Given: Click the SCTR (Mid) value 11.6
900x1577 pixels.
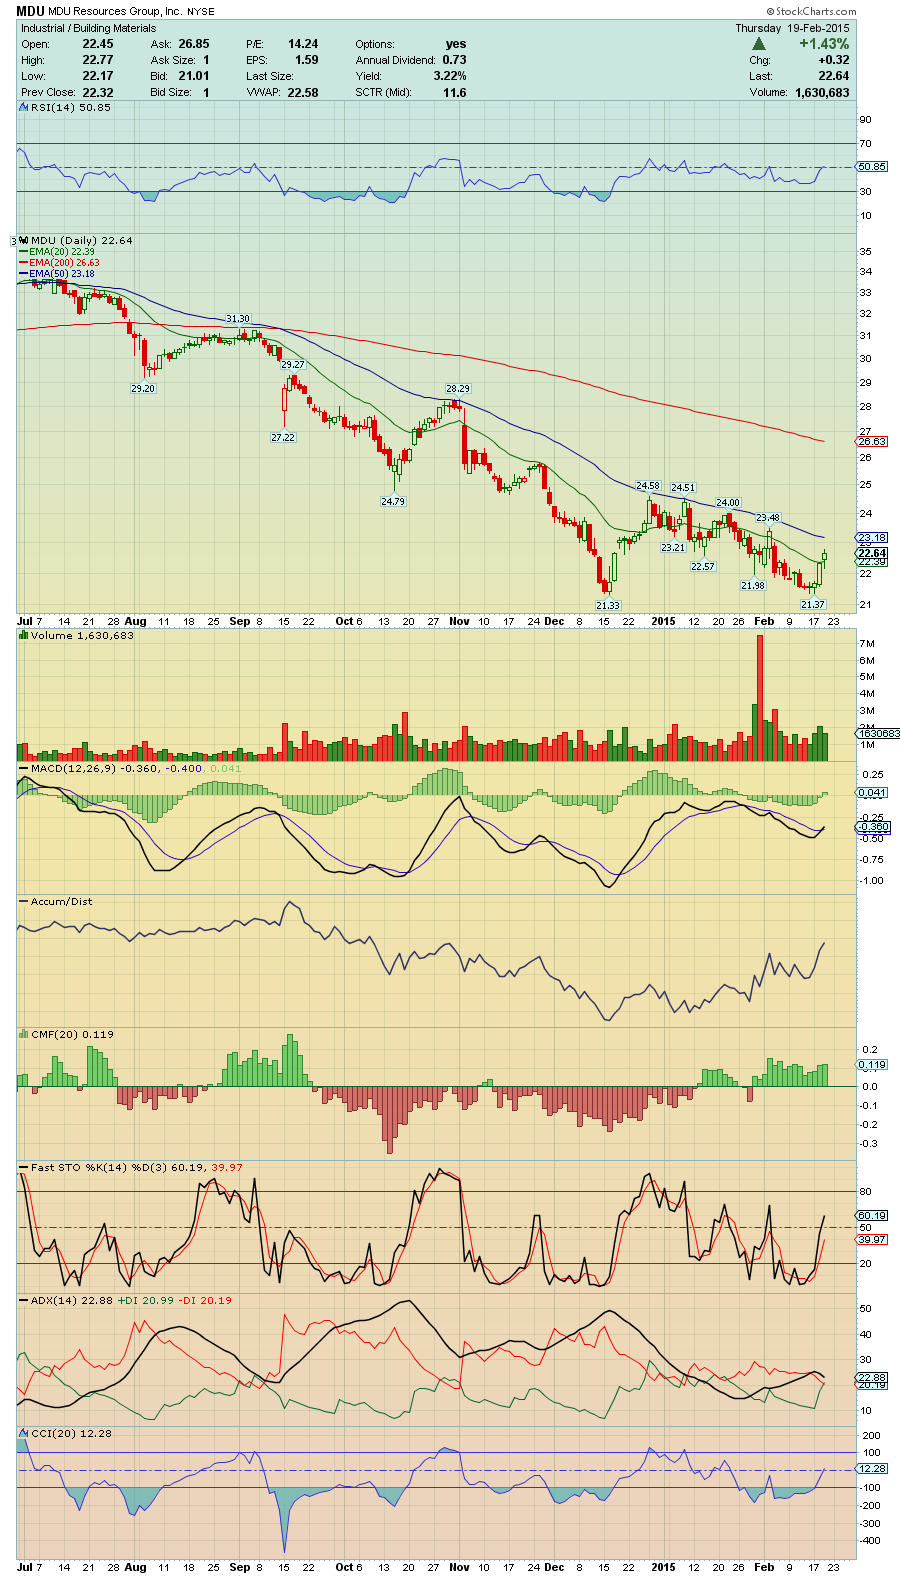Looking at the screenshot, I should (x=455, y=92).
